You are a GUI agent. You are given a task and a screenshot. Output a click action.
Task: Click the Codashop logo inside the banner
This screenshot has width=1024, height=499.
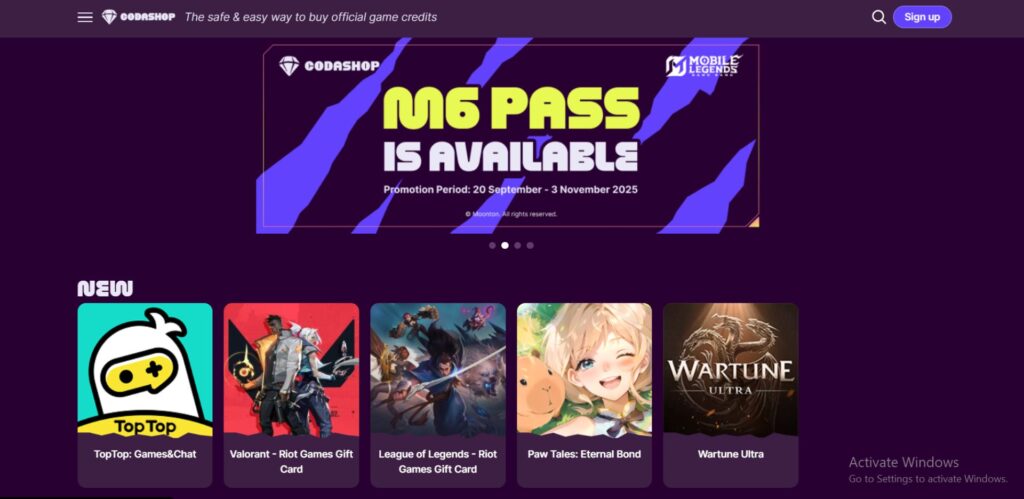pos(329,66)
